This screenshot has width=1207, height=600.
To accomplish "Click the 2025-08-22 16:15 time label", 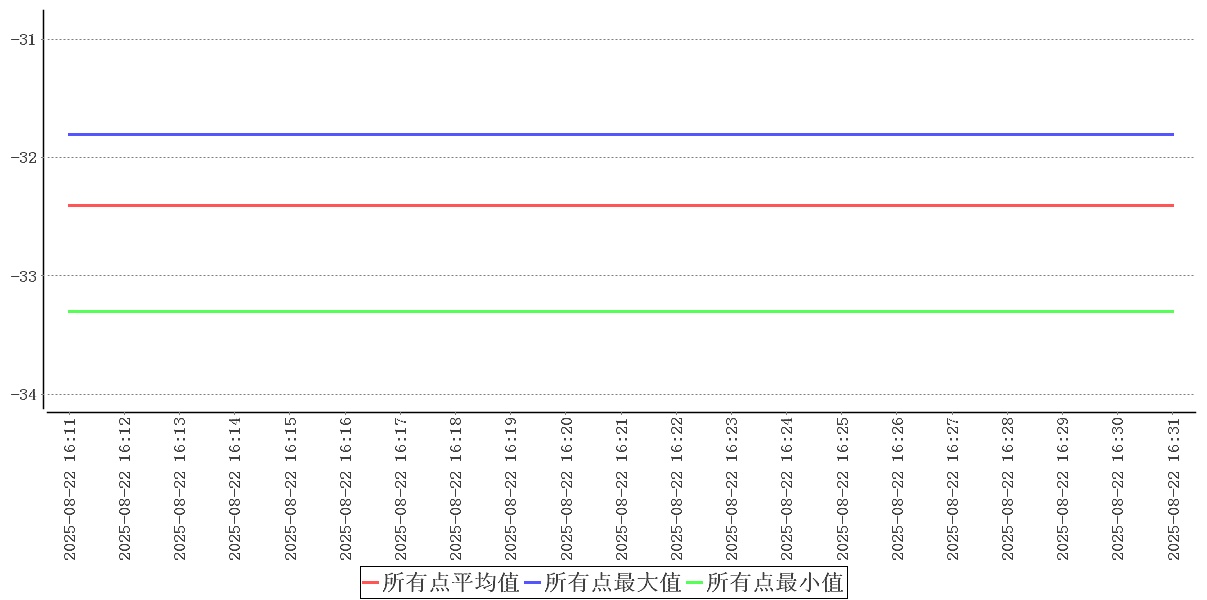I will coord(291,488).
